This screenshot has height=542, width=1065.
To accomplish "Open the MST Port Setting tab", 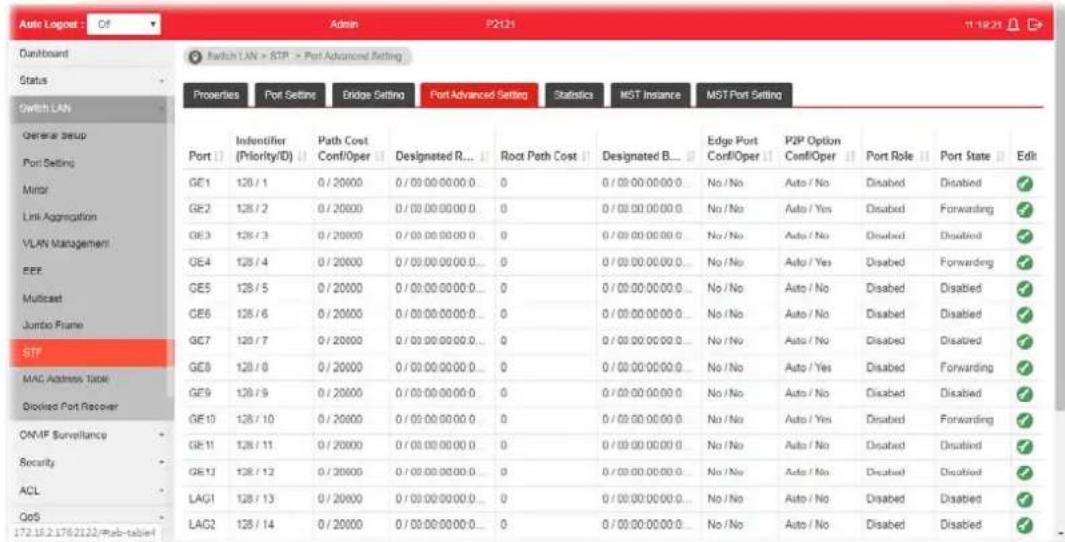I will tap(744, 96).
